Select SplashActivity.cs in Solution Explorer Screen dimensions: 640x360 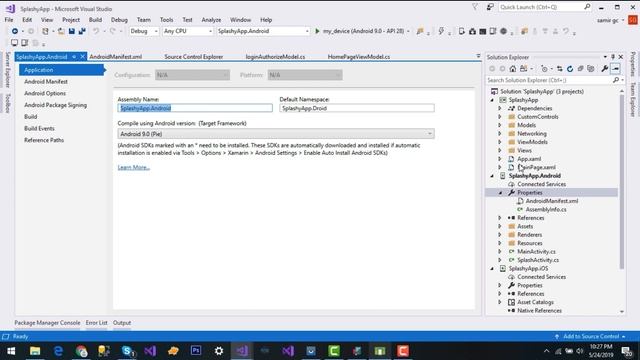click(x=538, y=260)
